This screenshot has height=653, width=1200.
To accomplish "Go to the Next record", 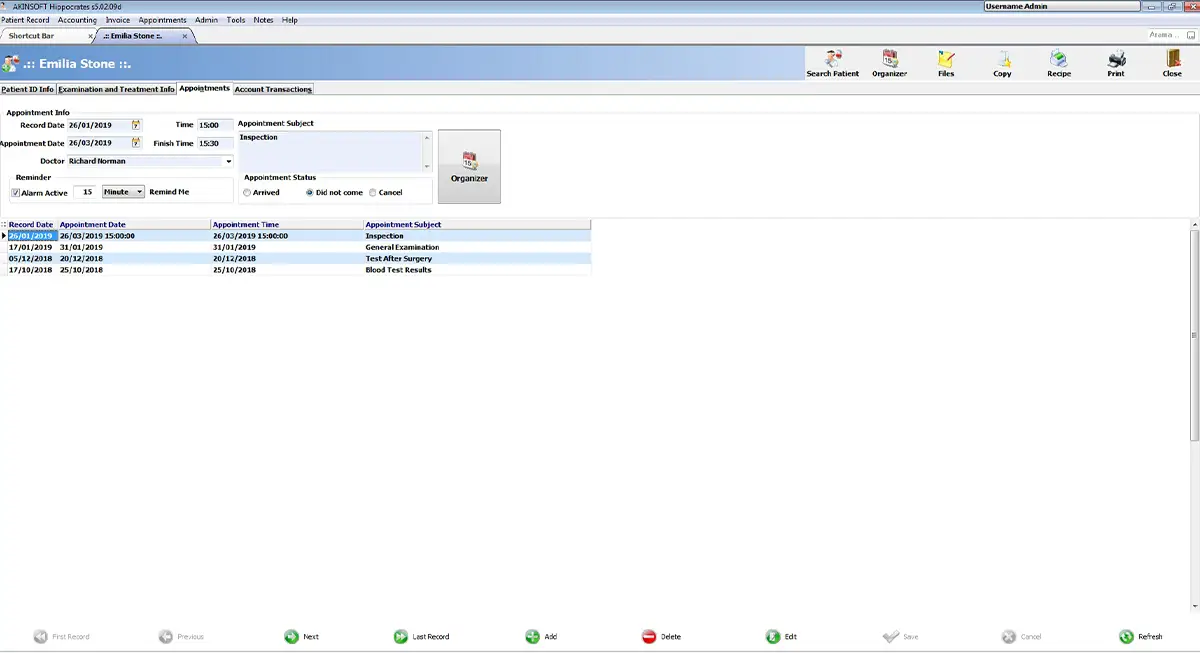I will (x=301, y=636).
